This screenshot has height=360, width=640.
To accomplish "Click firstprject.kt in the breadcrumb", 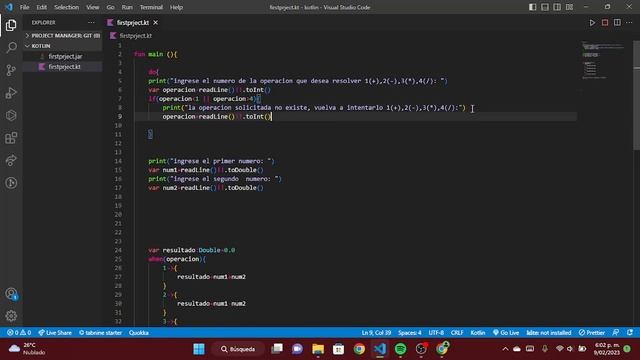I will [136, 36].
